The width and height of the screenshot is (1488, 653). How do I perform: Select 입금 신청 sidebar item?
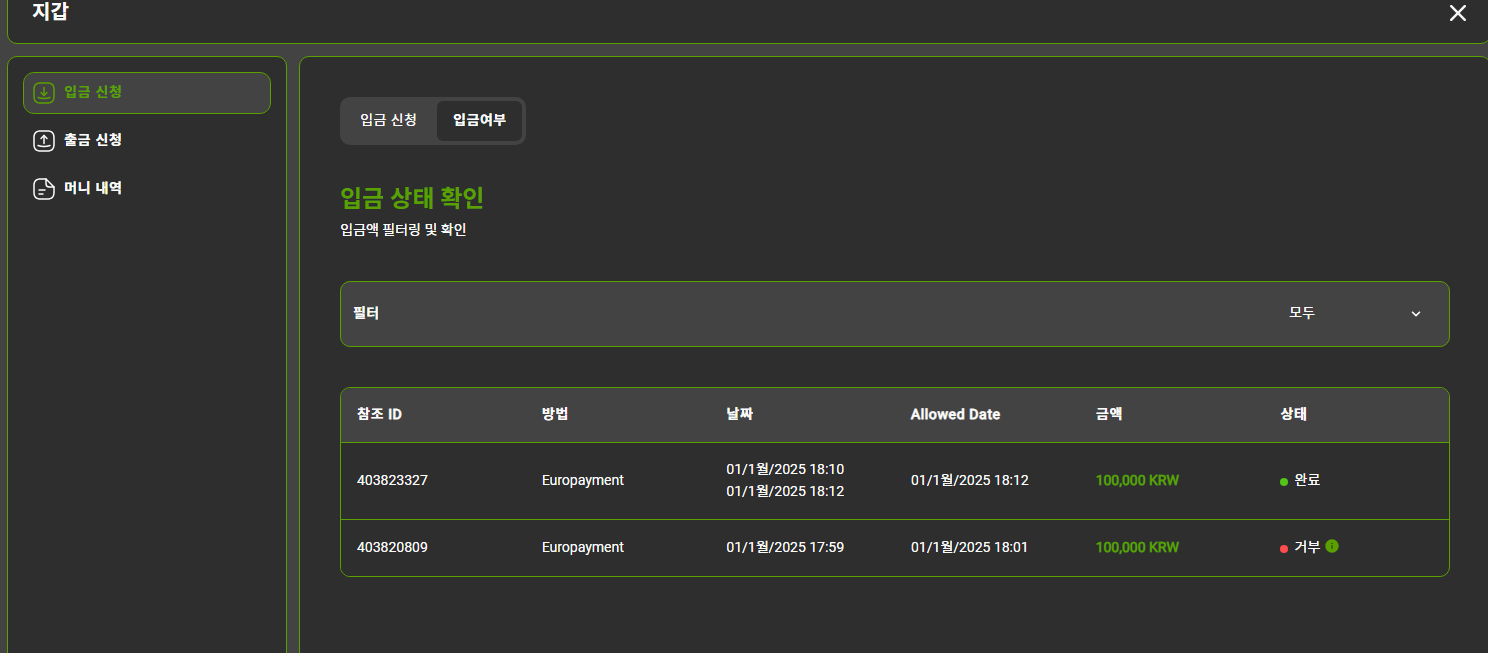(147, 93)
